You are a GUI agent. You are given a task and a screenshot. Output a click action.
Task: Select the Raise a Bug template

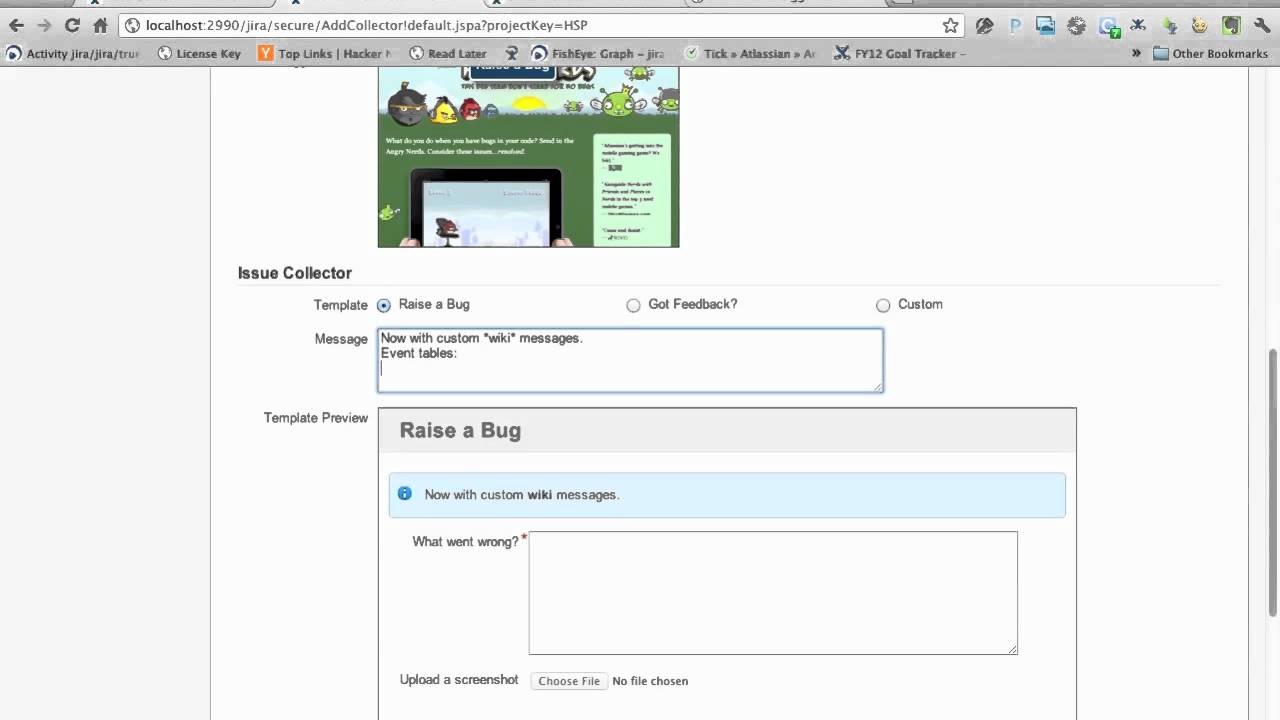384,305
